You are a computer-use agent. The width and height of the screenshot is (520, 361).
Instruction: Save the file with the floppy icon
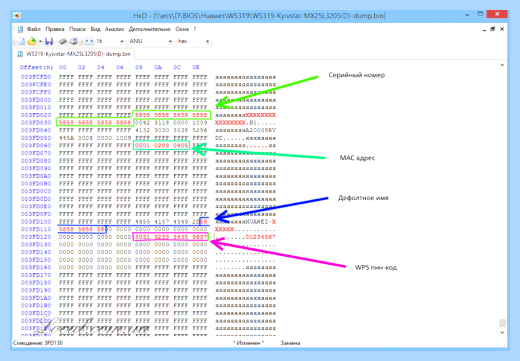click(49, 41)
